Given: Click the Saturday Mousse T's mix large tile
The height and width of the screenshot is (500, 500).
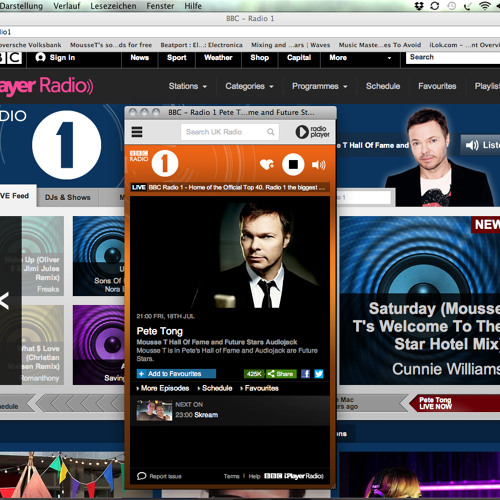Looking at the screenshot, I should click(420, 301).
